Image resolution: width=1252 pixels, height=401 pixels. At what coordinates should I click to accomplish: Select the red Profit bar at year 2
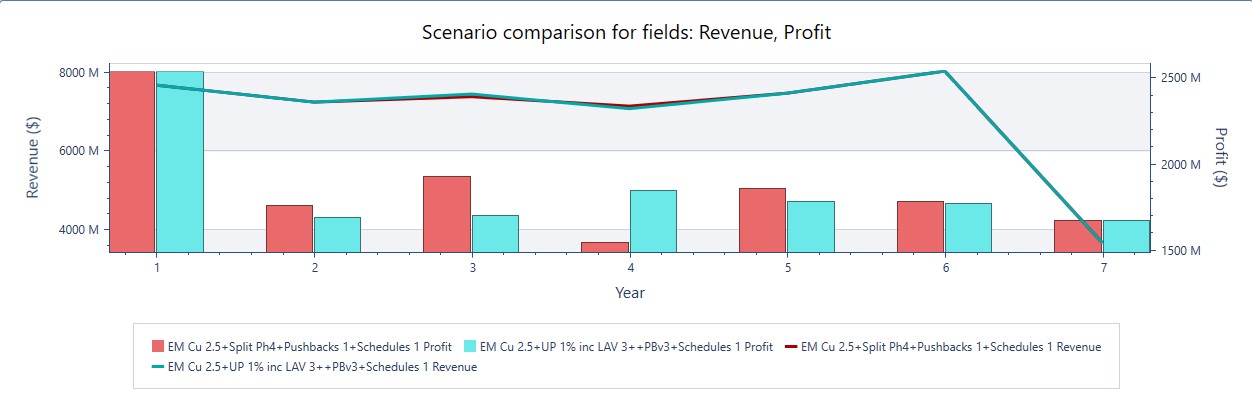(x=289, y=228)
